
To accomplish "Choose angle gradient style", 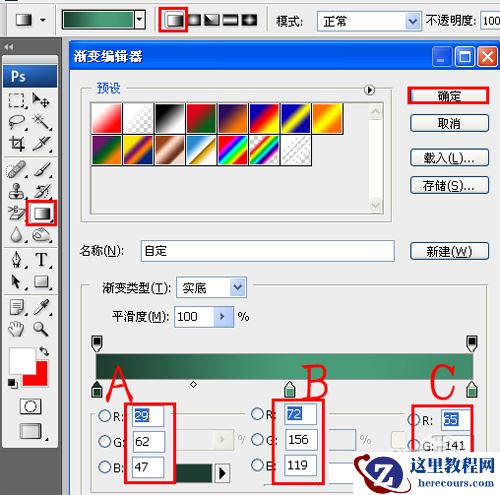I will [212, 20].
